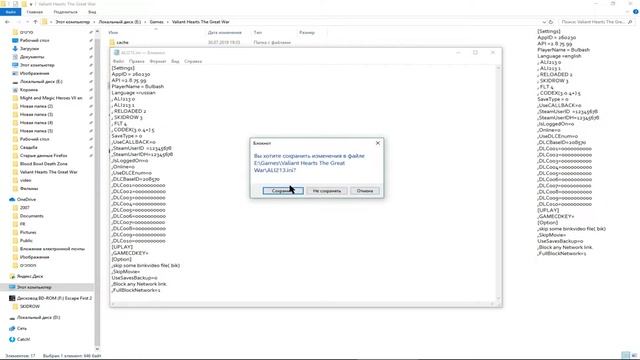The image size is (640, 360).
Task: Click Explorer's Back navigation arrow
Action: point(7,22)
